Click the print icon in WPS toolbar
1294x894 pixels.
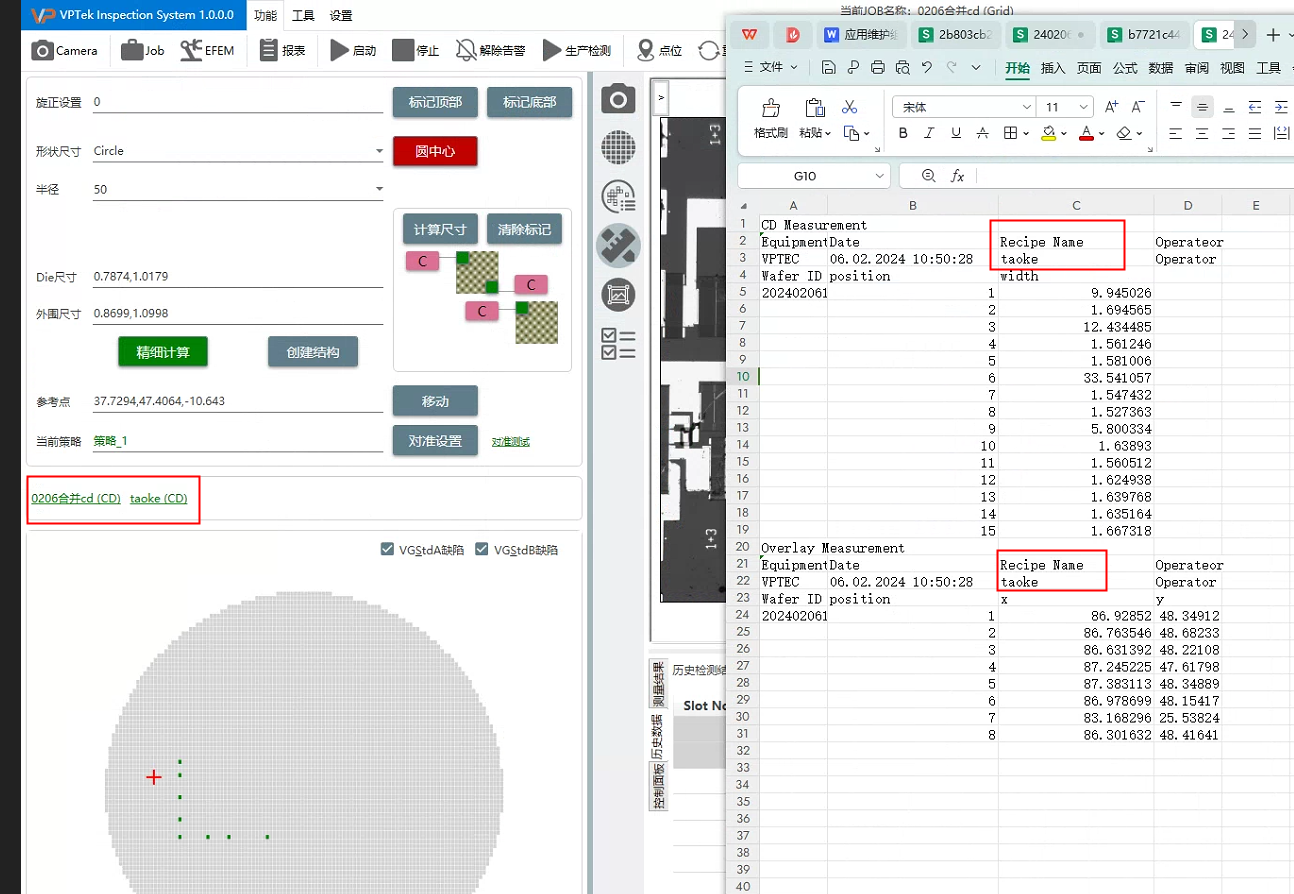pyautogui.click(x=878, y=68)
